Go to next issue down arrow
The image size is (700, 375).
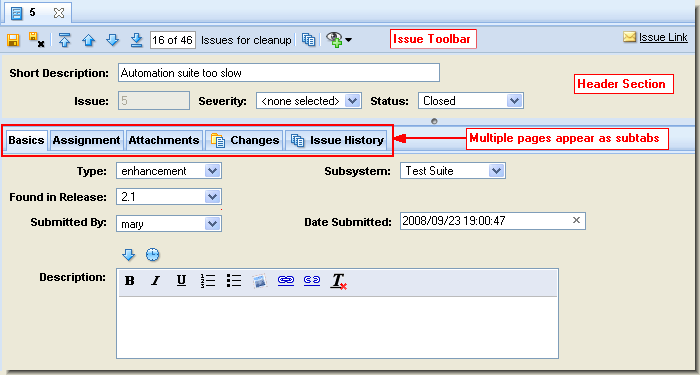pyautogui.click(x=112, y=40)
